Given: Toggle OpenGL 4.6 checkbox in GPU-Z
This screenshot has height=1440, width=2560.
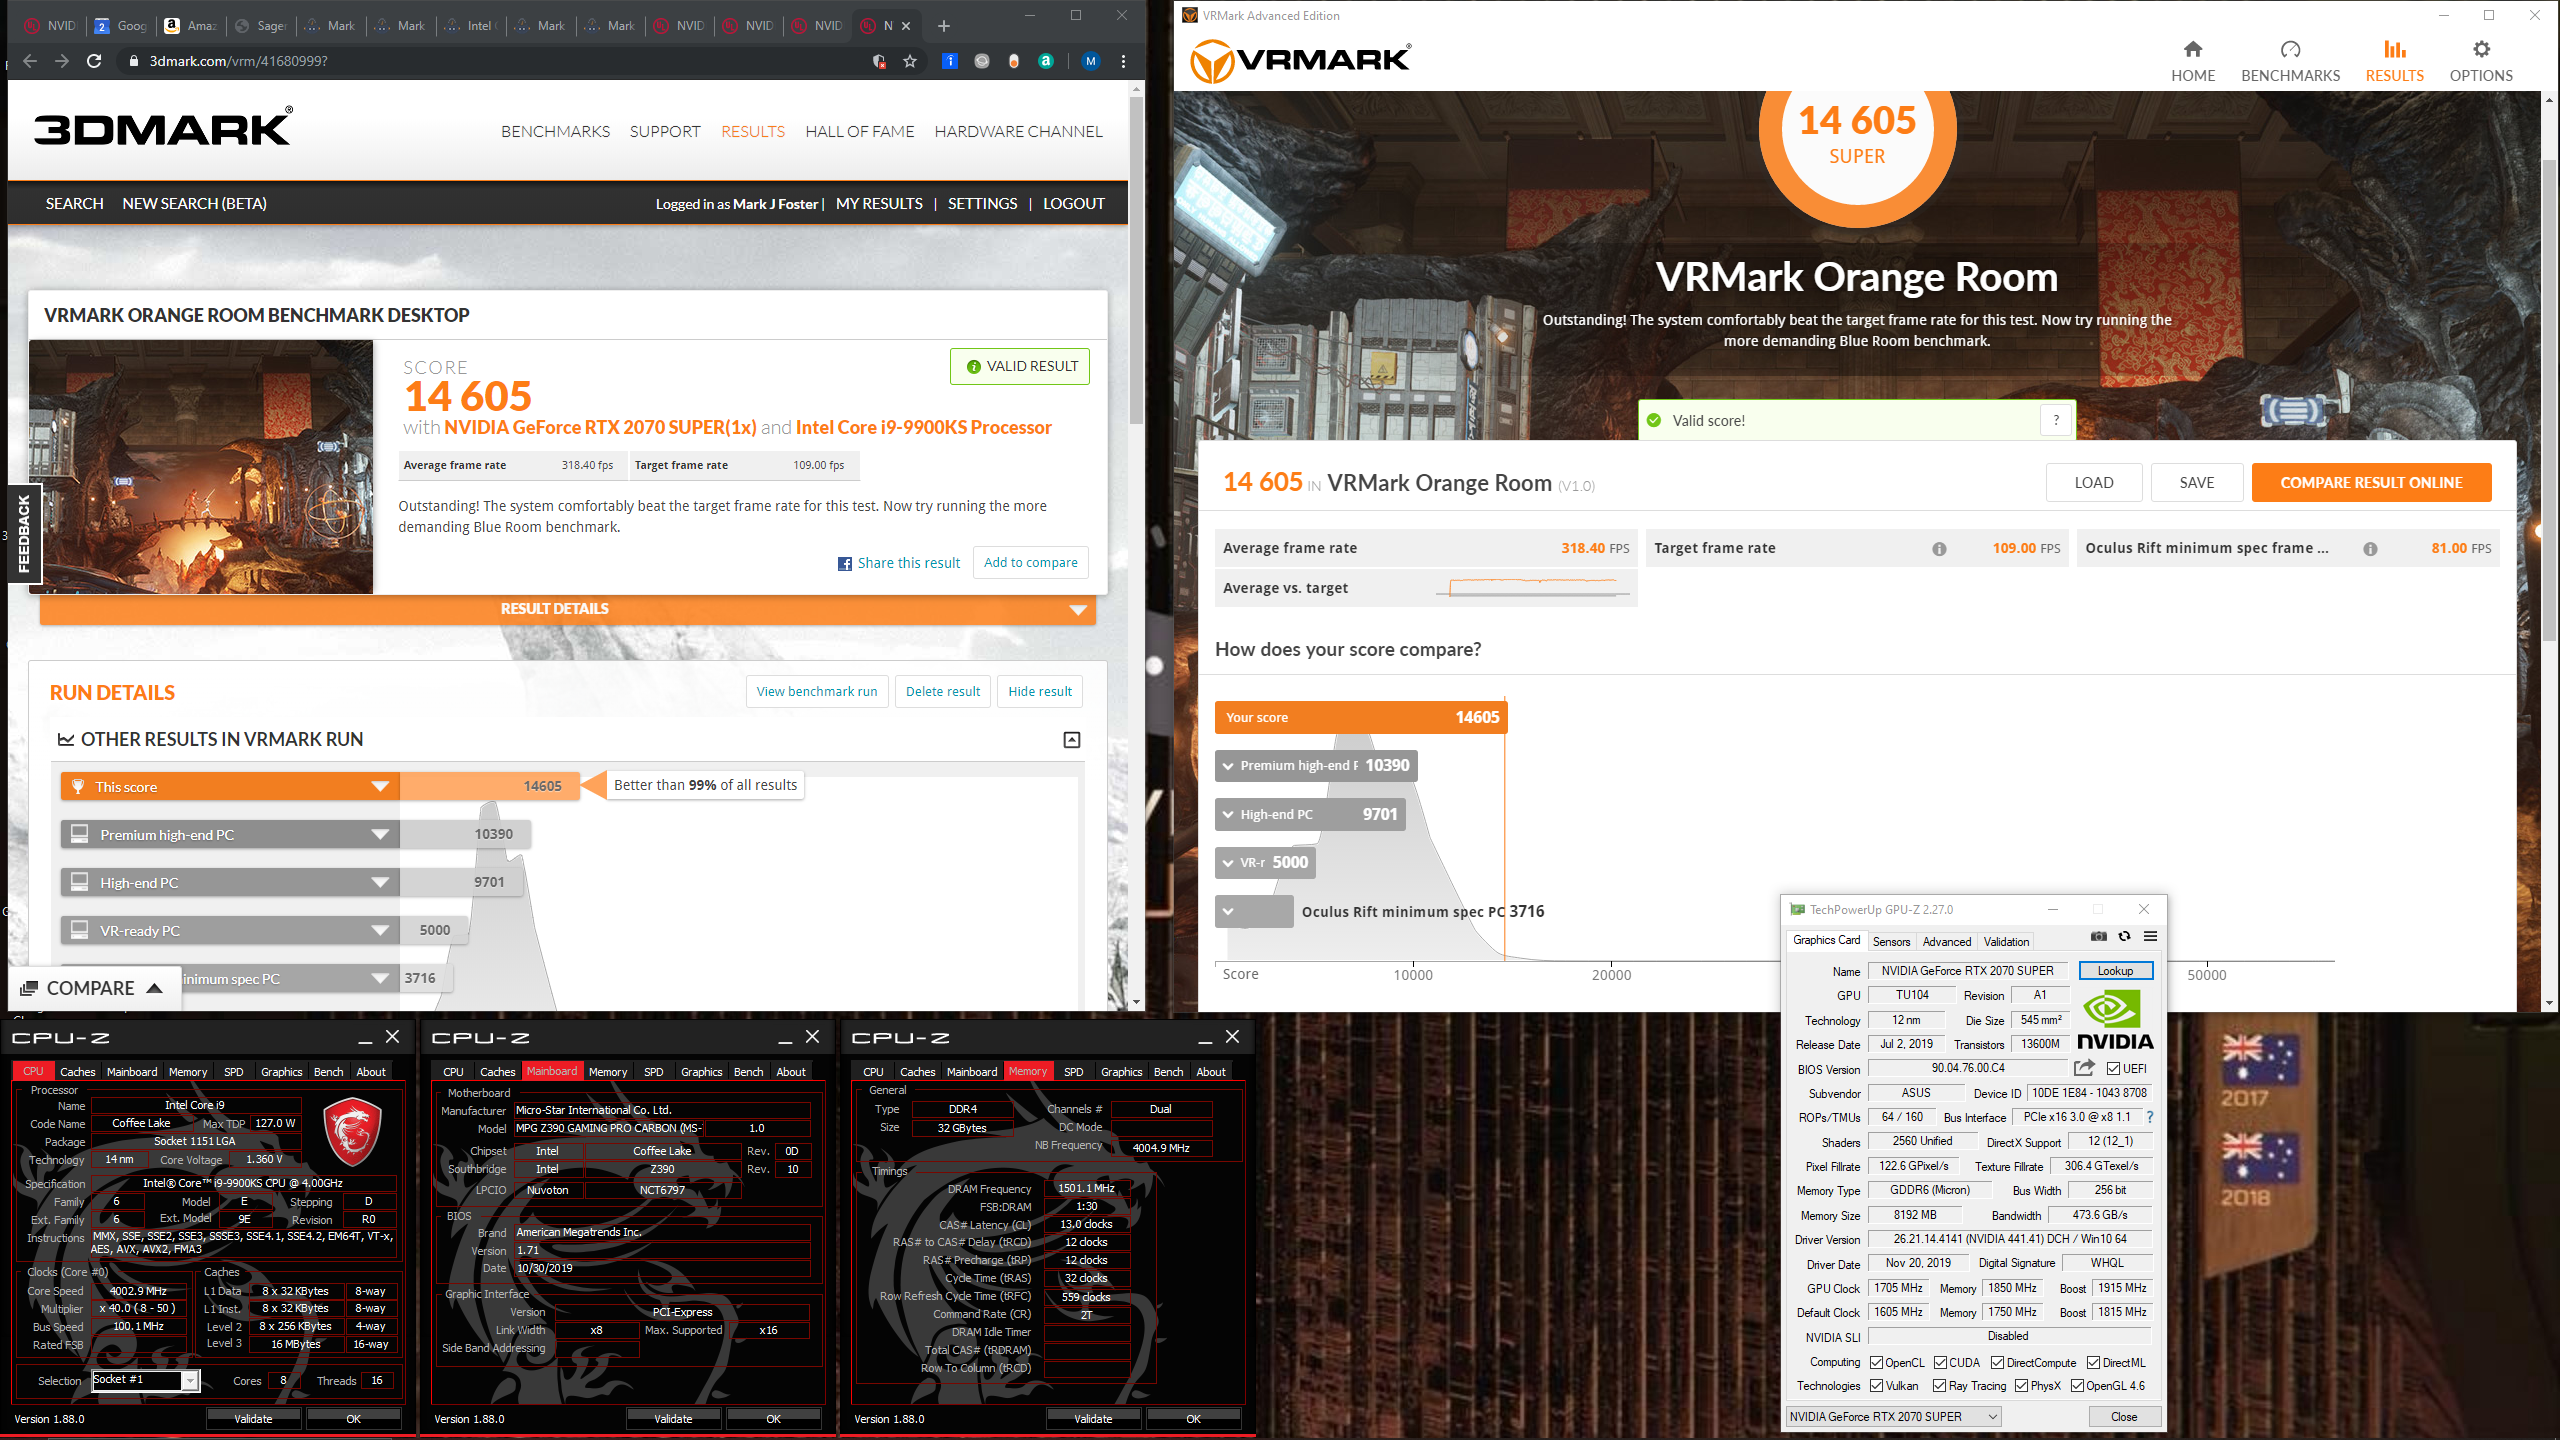Looking at the screenshot, I should [2077, 1386].
